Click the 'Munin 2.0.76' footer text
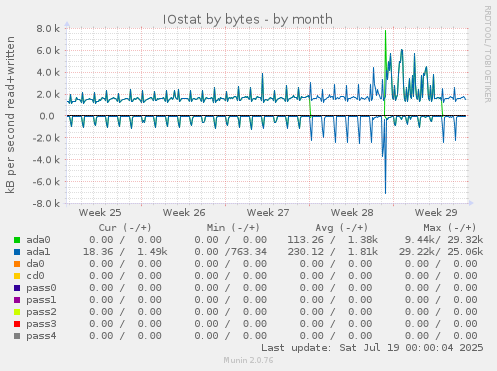The height and width of the screenshot is (371, 497). click(x=248, y=360)
